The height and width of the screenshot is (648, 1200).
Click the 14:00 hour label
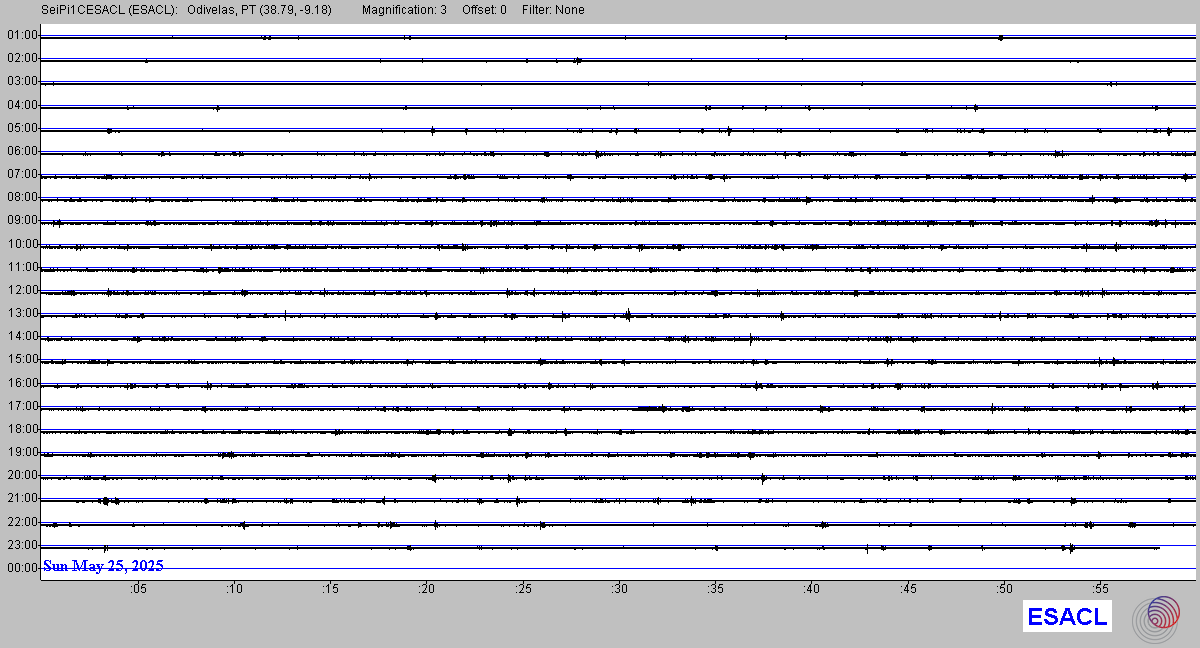[22, 336]
